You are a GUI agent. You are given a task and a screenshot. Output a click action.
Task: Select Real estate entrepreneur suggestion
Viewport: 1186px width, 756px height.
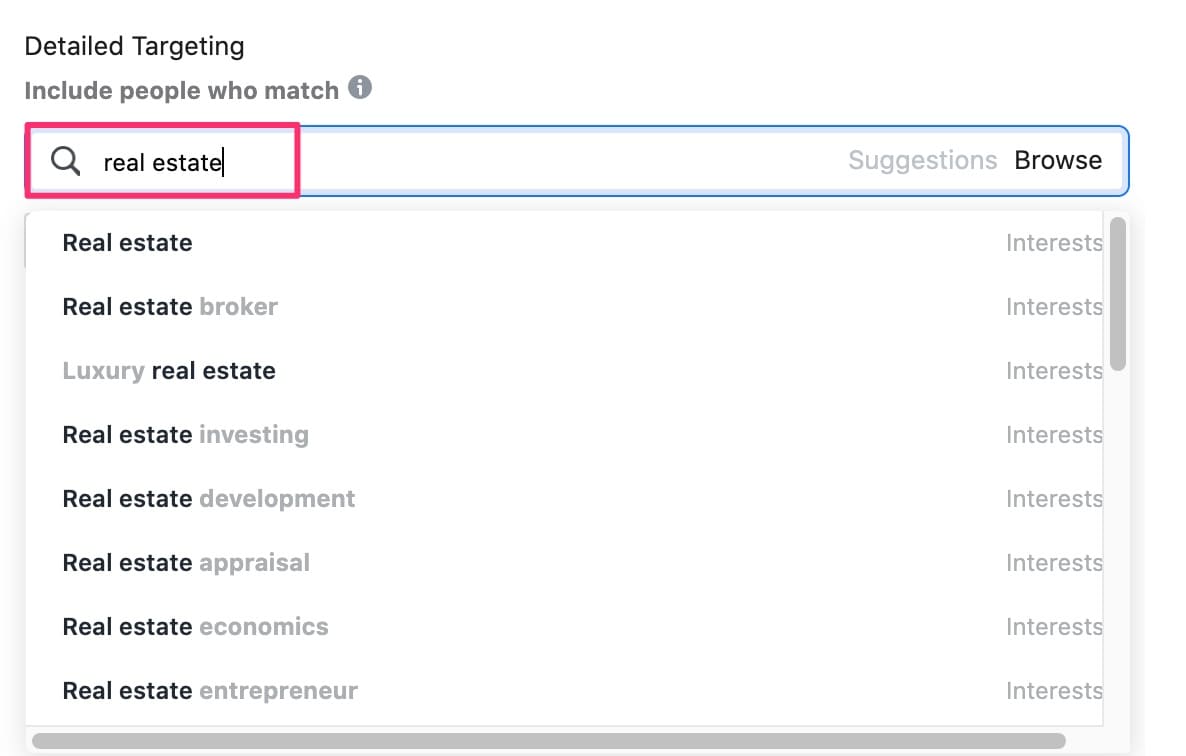tap(564, 691)
